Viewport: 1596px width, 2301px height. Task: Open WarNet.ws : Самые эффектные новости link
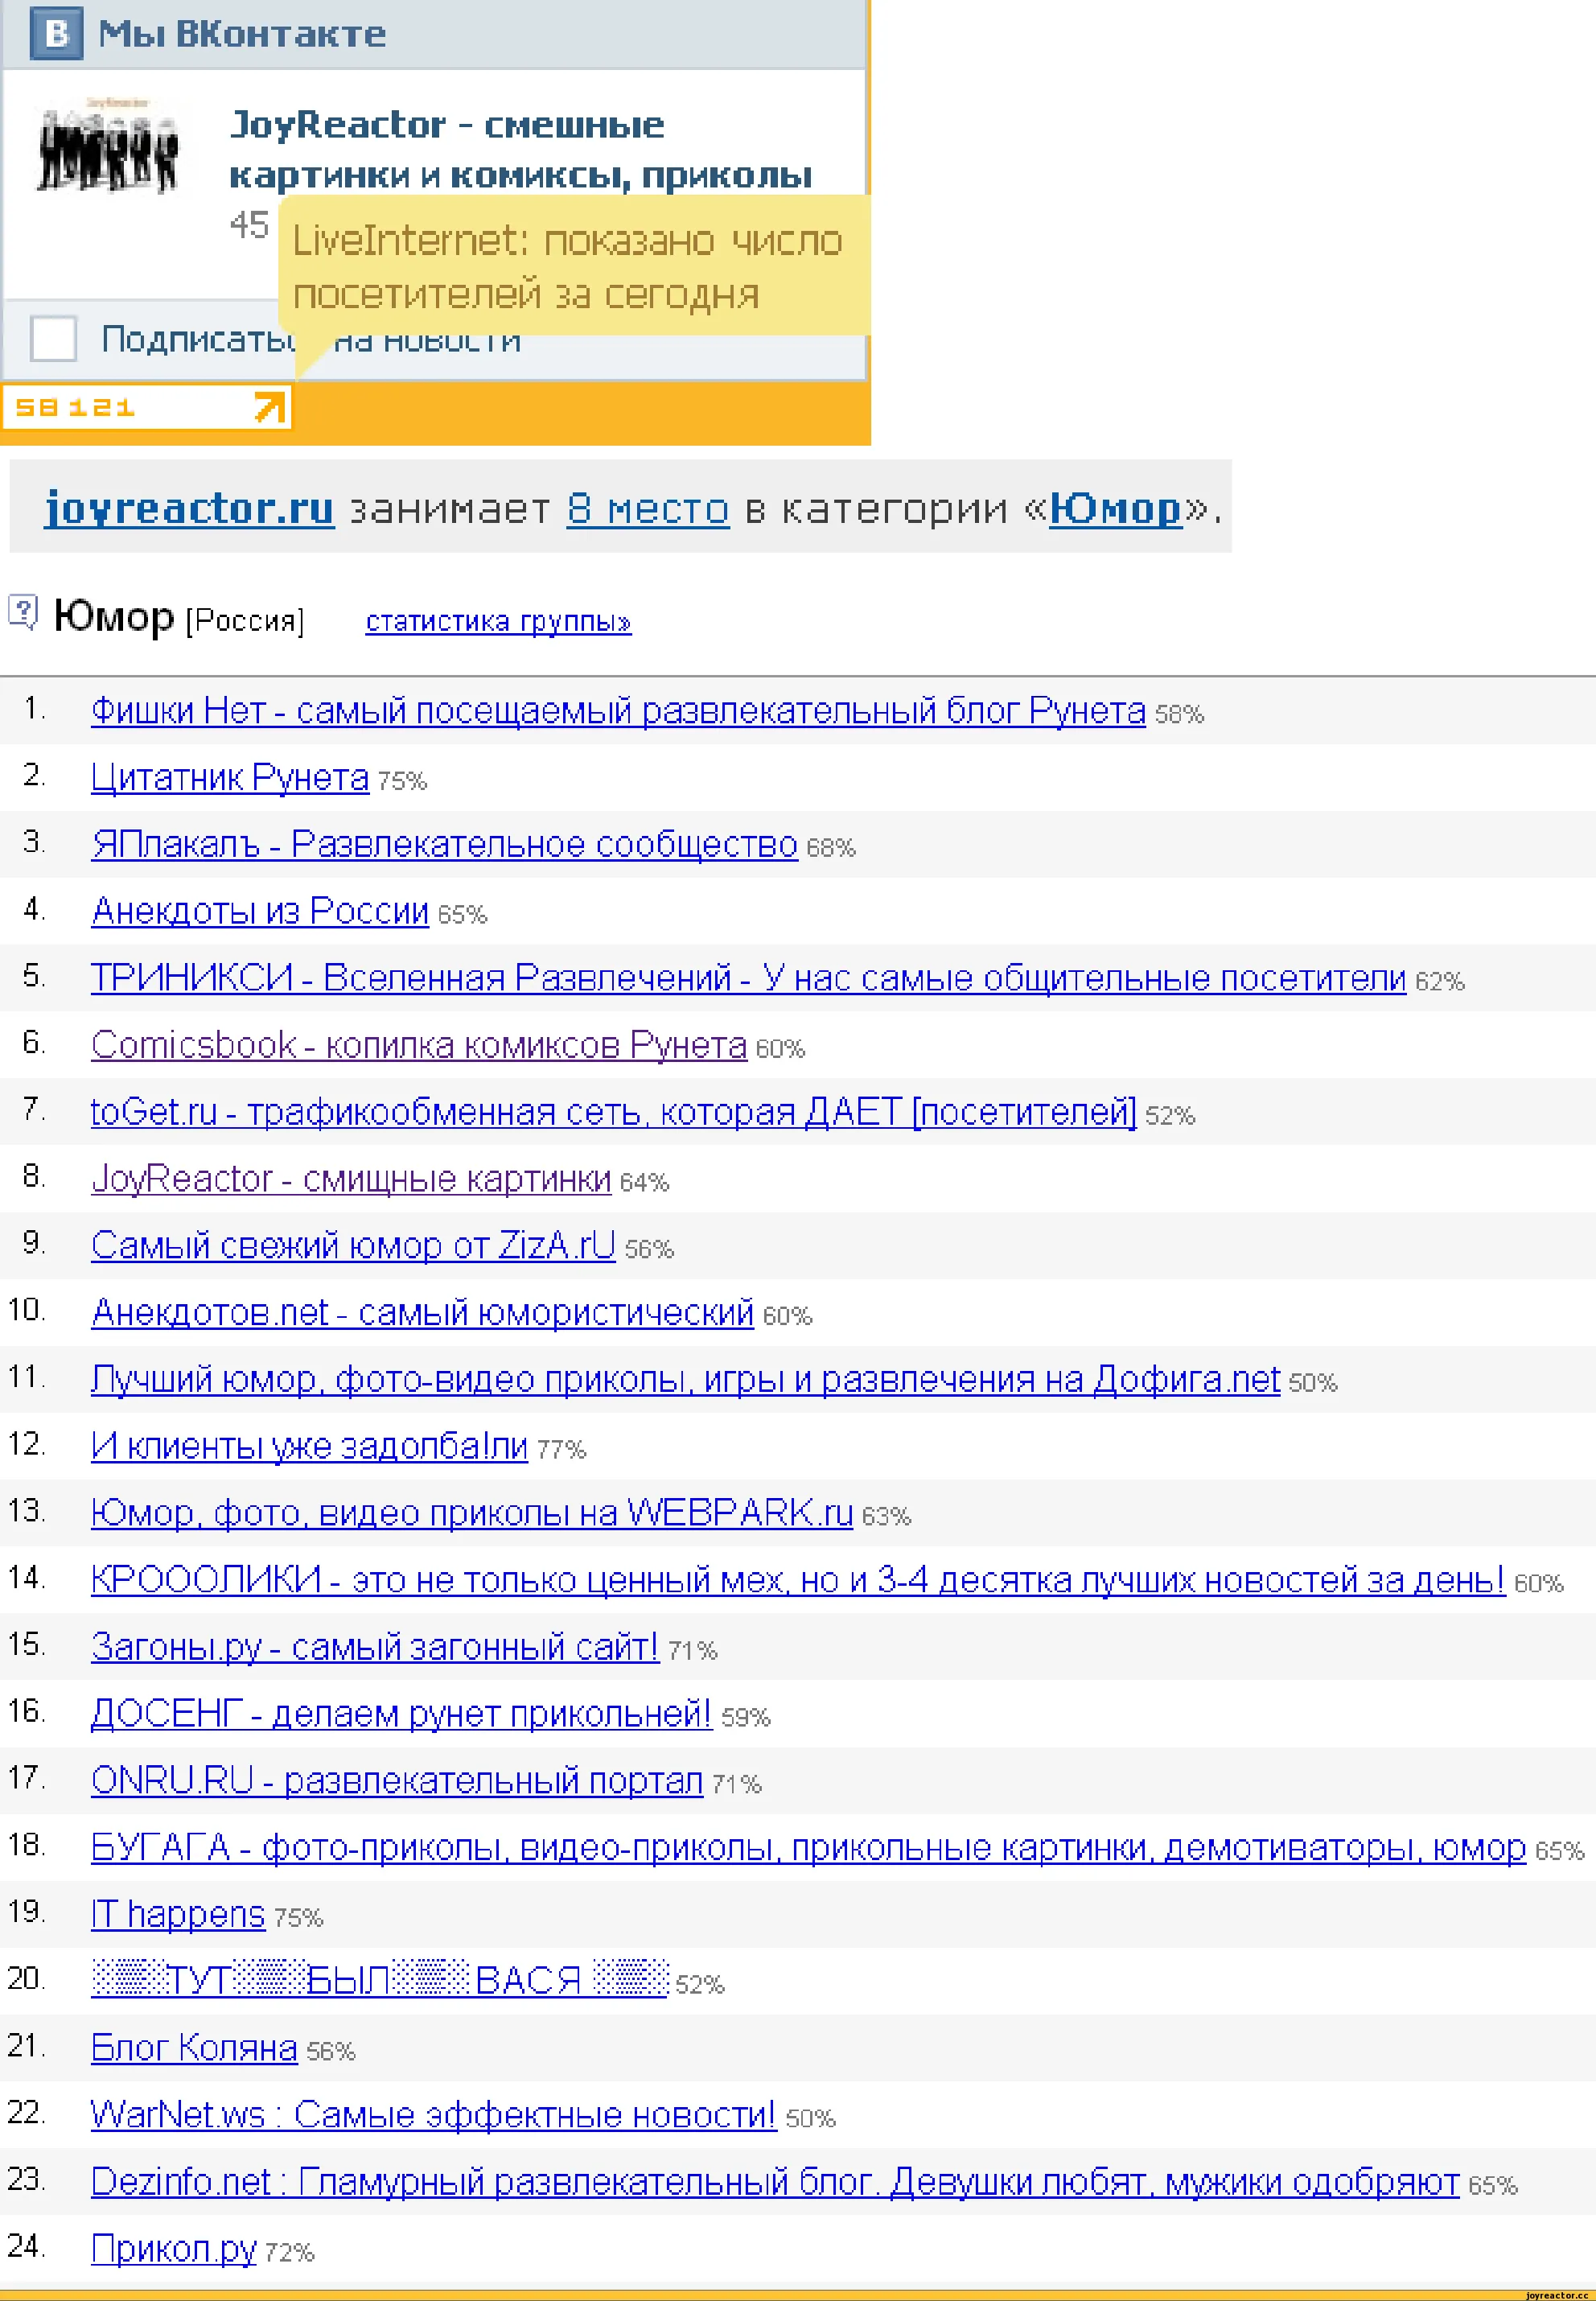tap(433, 2115)
